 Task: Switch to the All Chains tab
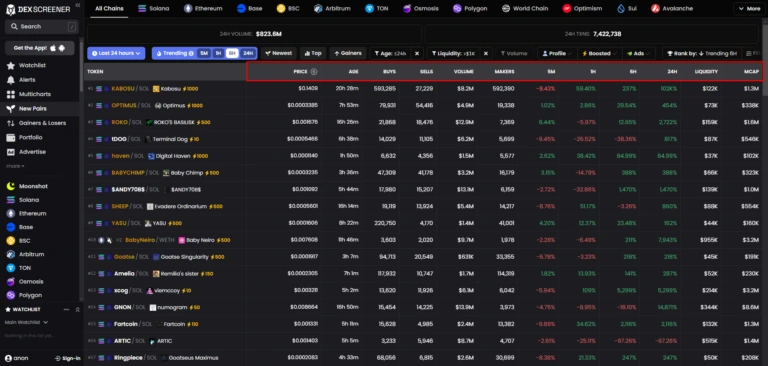(109, 8)
